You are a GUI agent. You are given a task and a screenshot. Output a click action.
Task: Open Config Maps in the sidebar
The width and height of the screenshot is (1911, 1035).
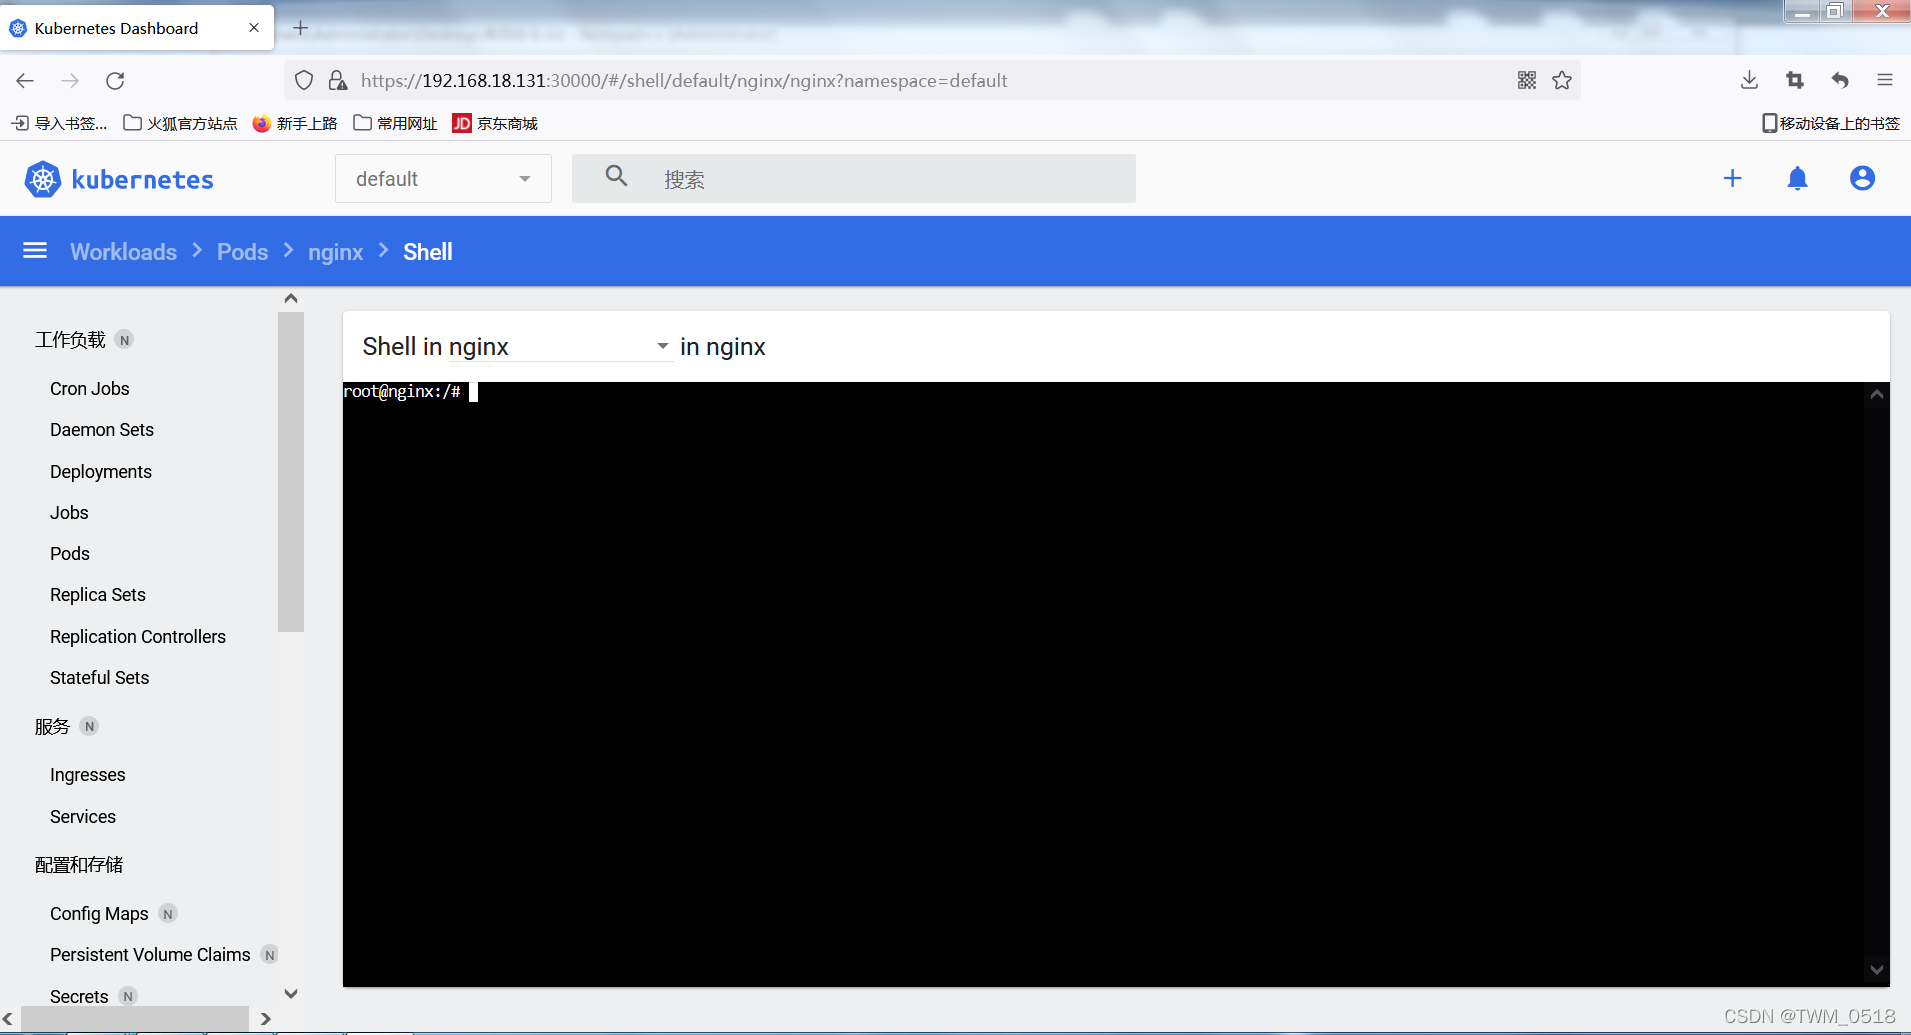pyautogui.click(x=99, y=914)
